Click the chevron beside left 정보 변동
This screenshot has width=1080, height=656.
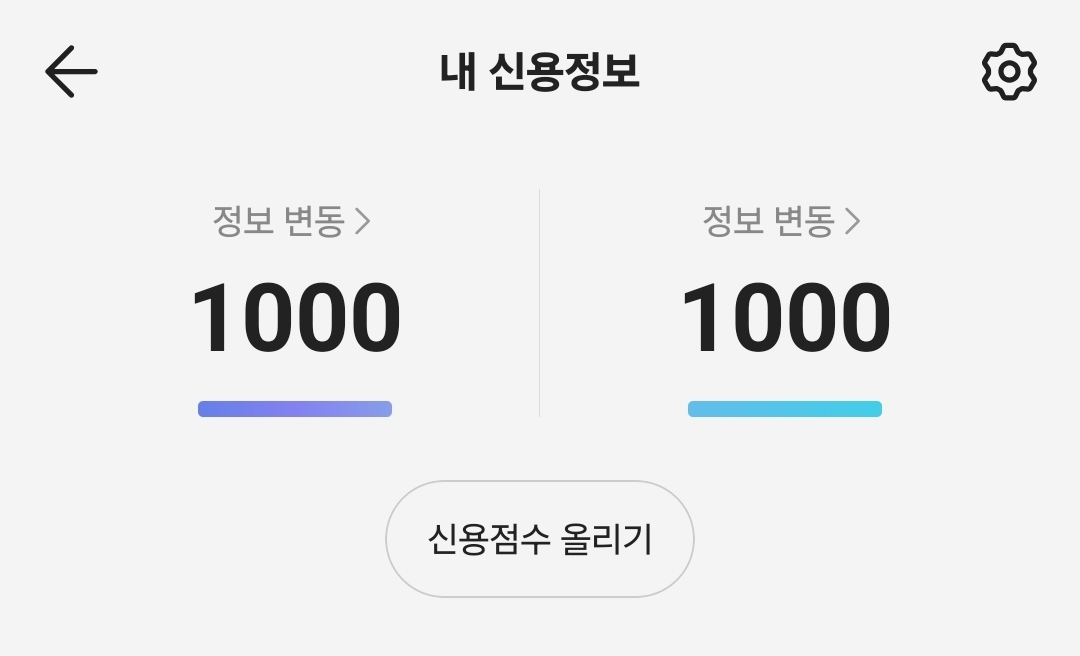click(363, 221)
